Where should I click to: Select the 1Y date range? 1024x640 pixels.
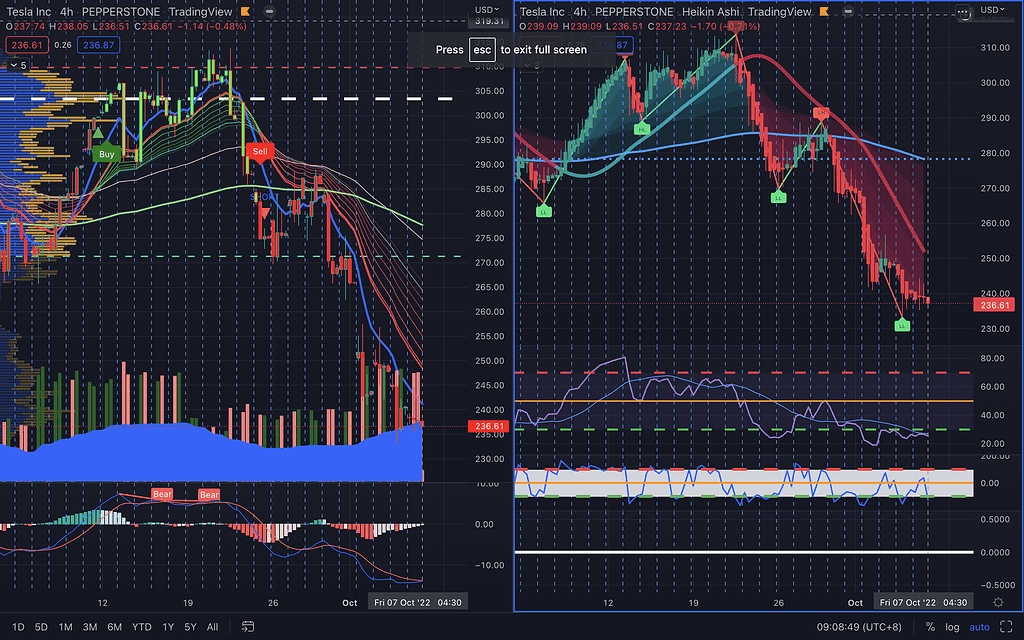coord(168,626)
